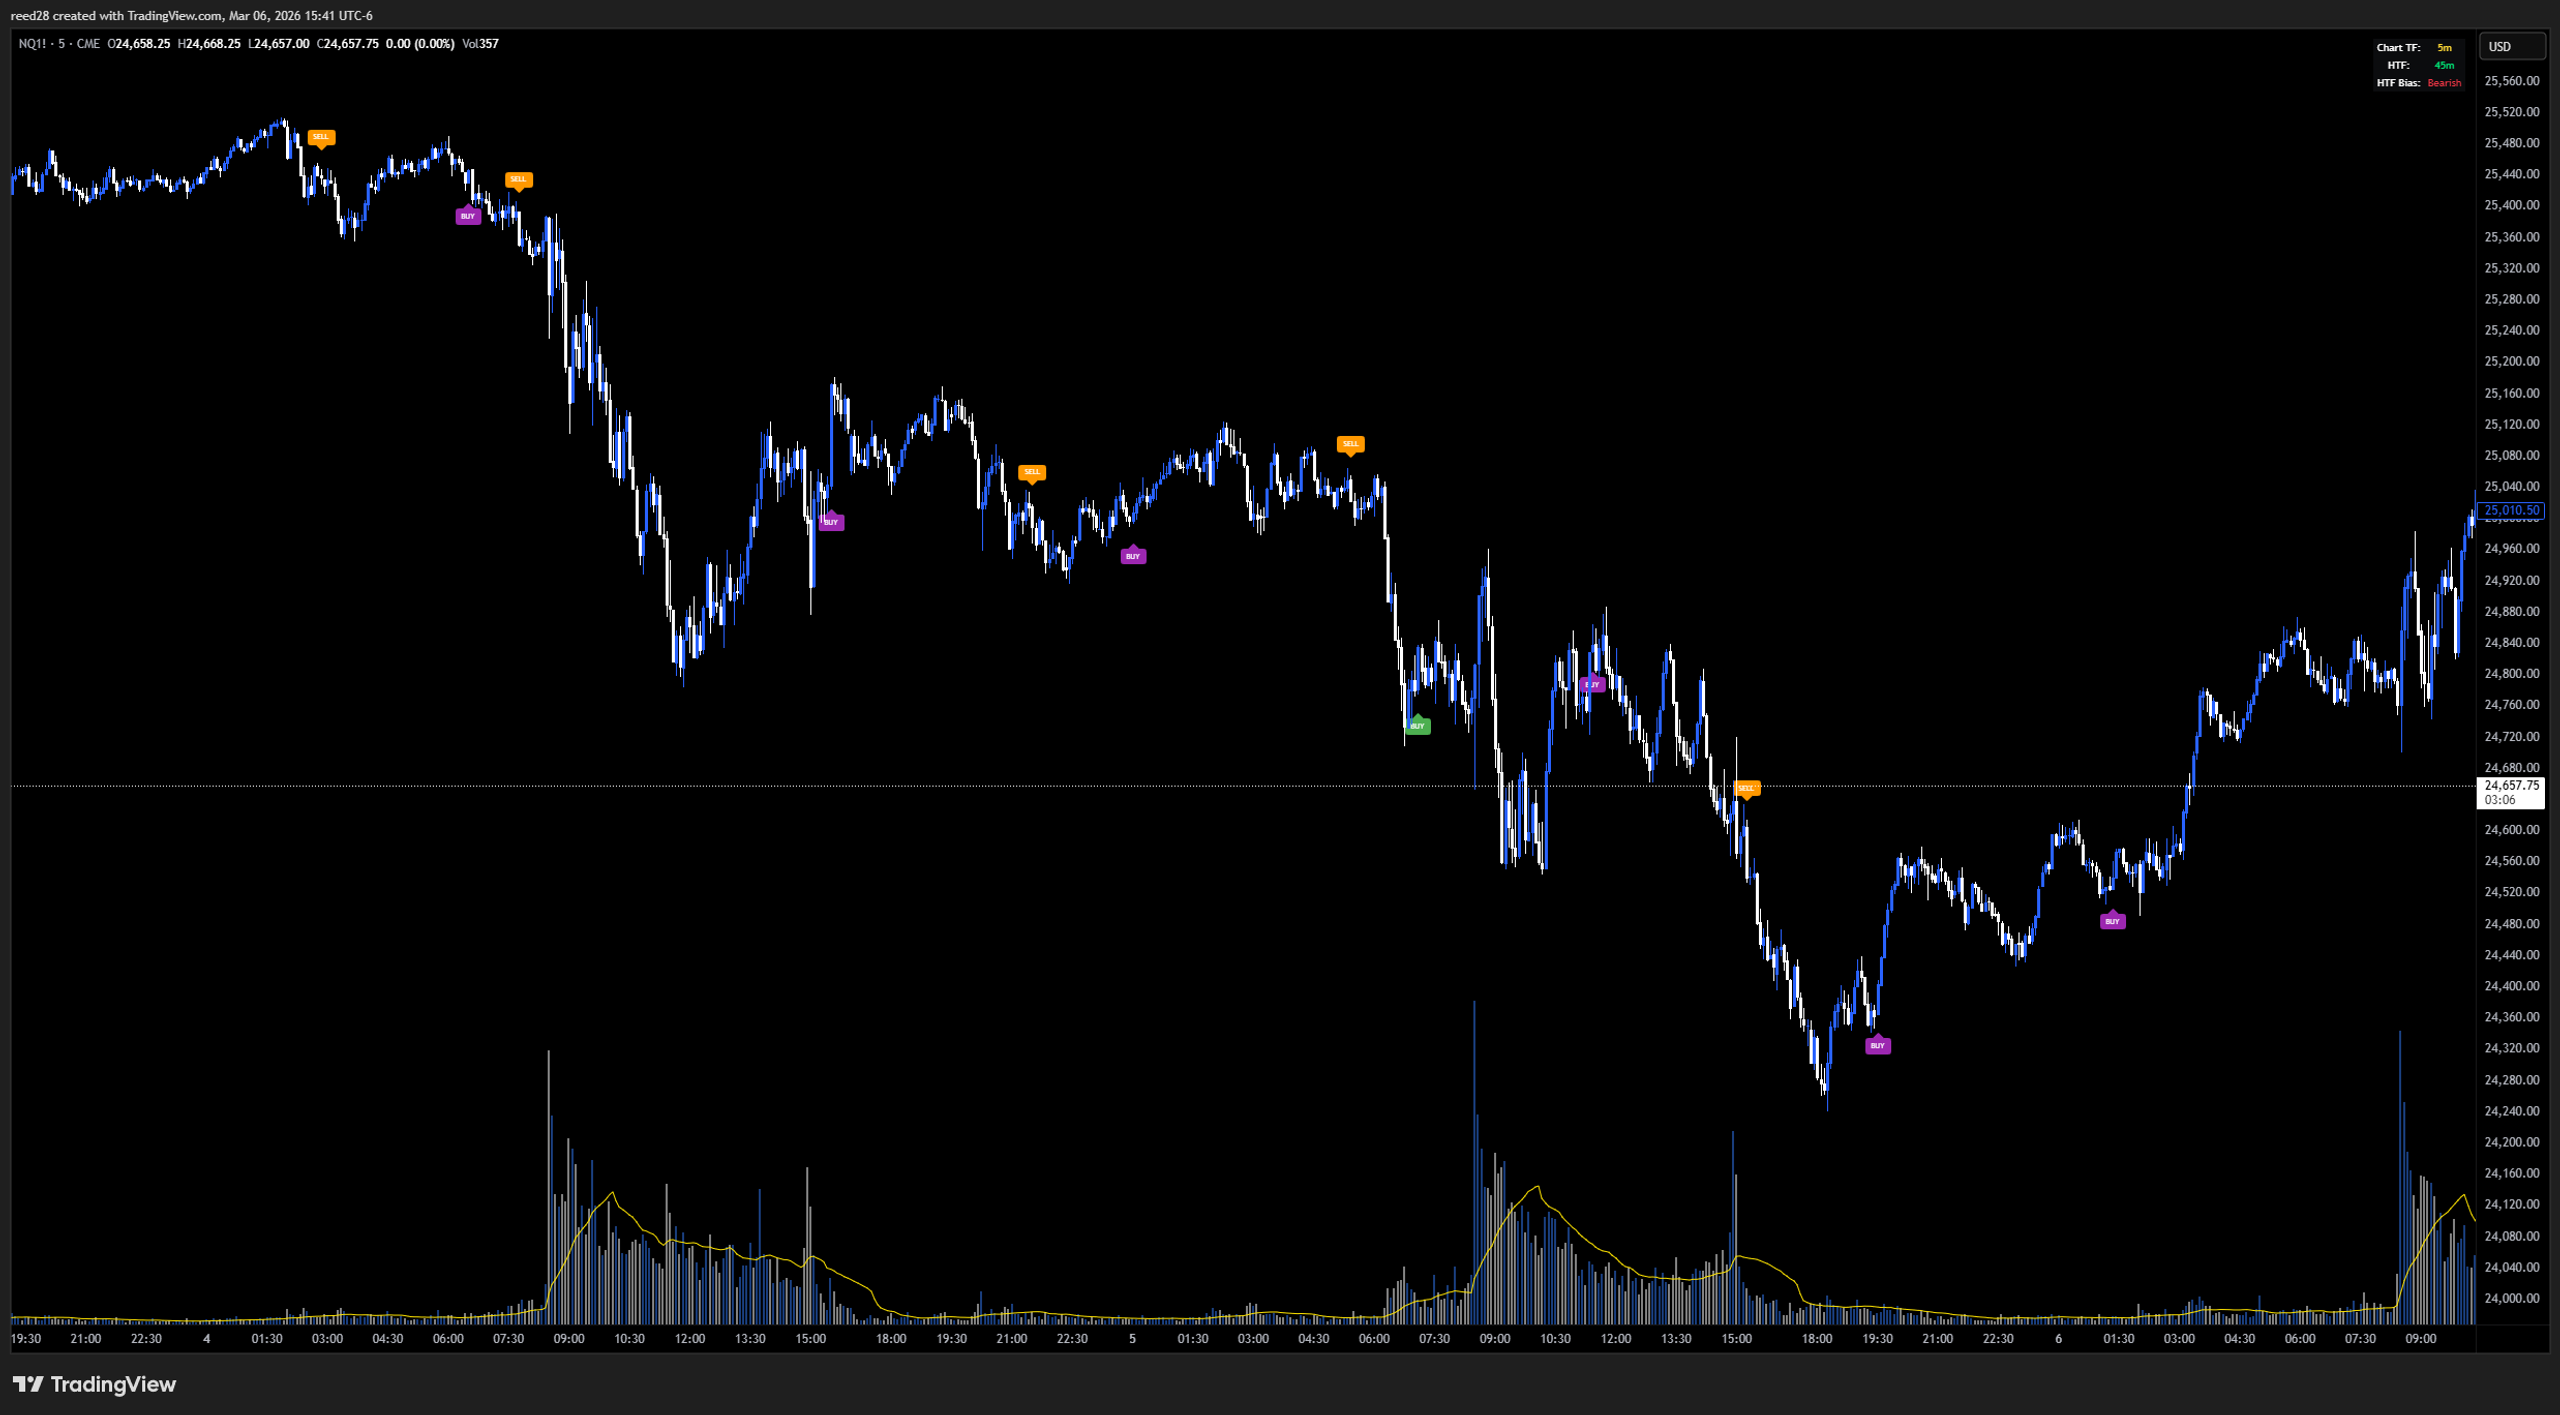This screenshot has height=1415, width=2560.
Task: Click the SELL marker before the 09:00 drop on the 4th
Action: 518,180
